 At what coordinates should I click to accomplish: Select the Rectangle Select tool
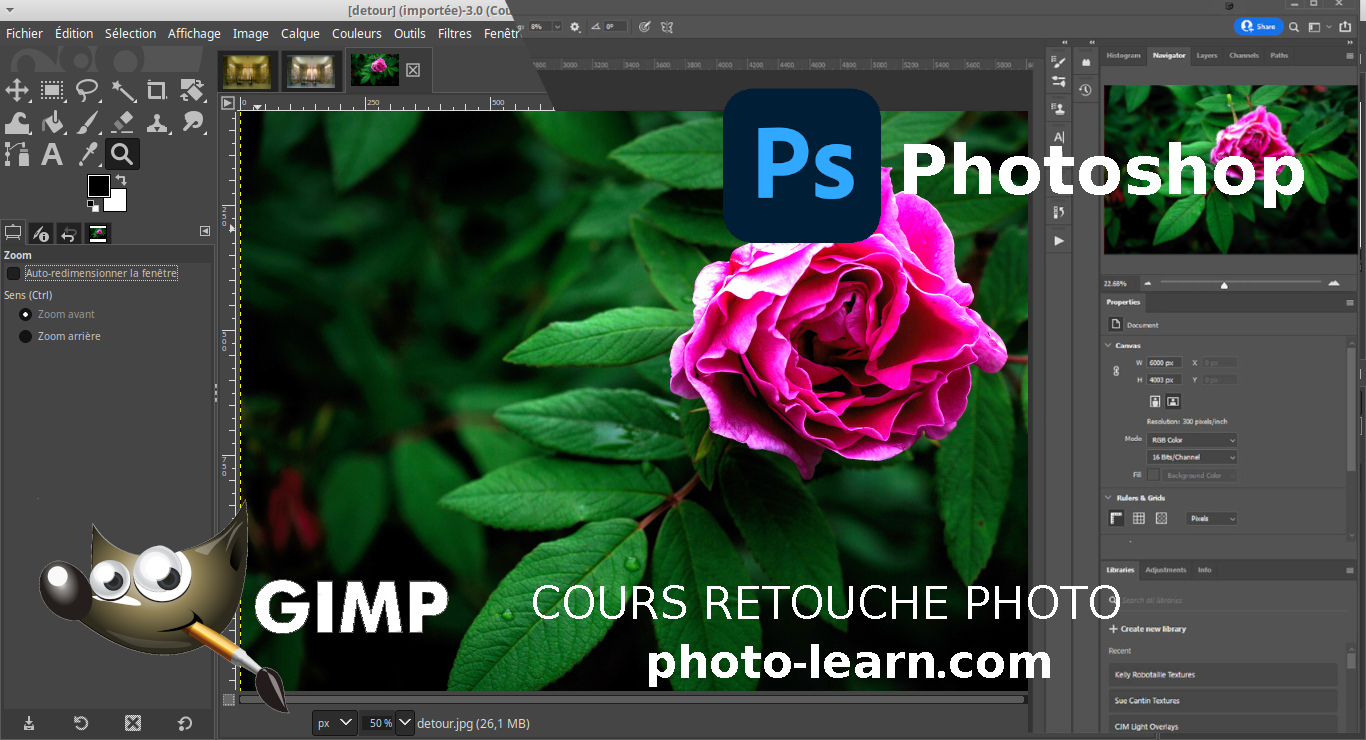click(x=52, y=91)
